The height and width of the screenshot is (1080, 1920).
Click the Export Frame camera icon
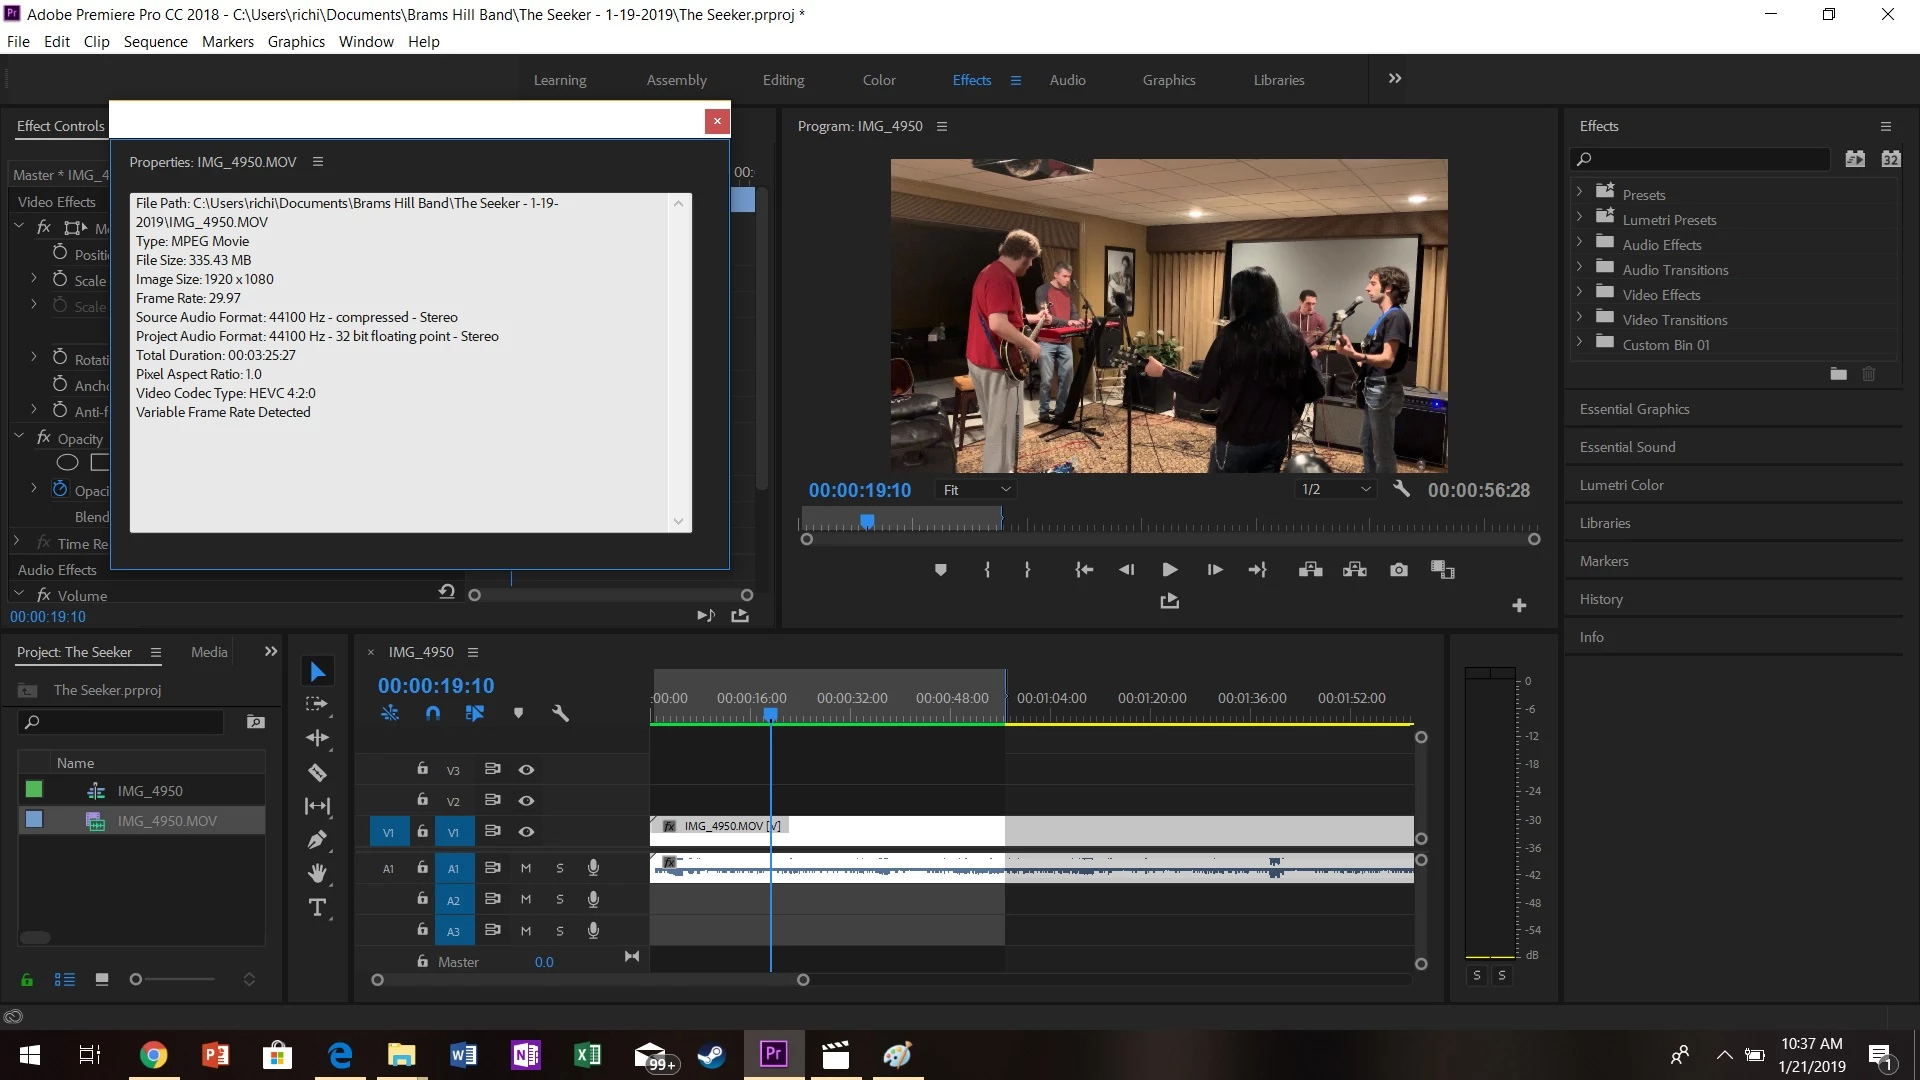pyautogui.click(x=1399, y=570)
